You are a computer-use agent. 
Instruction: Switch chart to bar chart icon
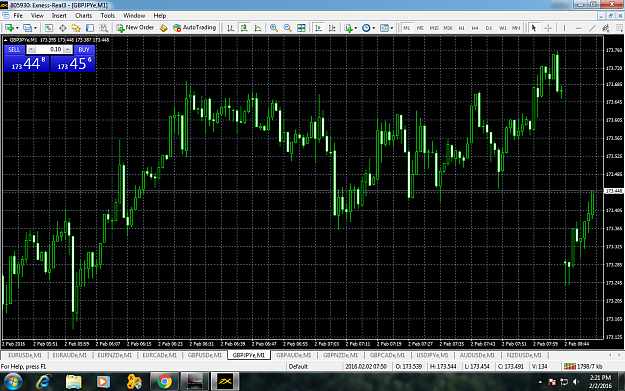[x=230, y=28]
